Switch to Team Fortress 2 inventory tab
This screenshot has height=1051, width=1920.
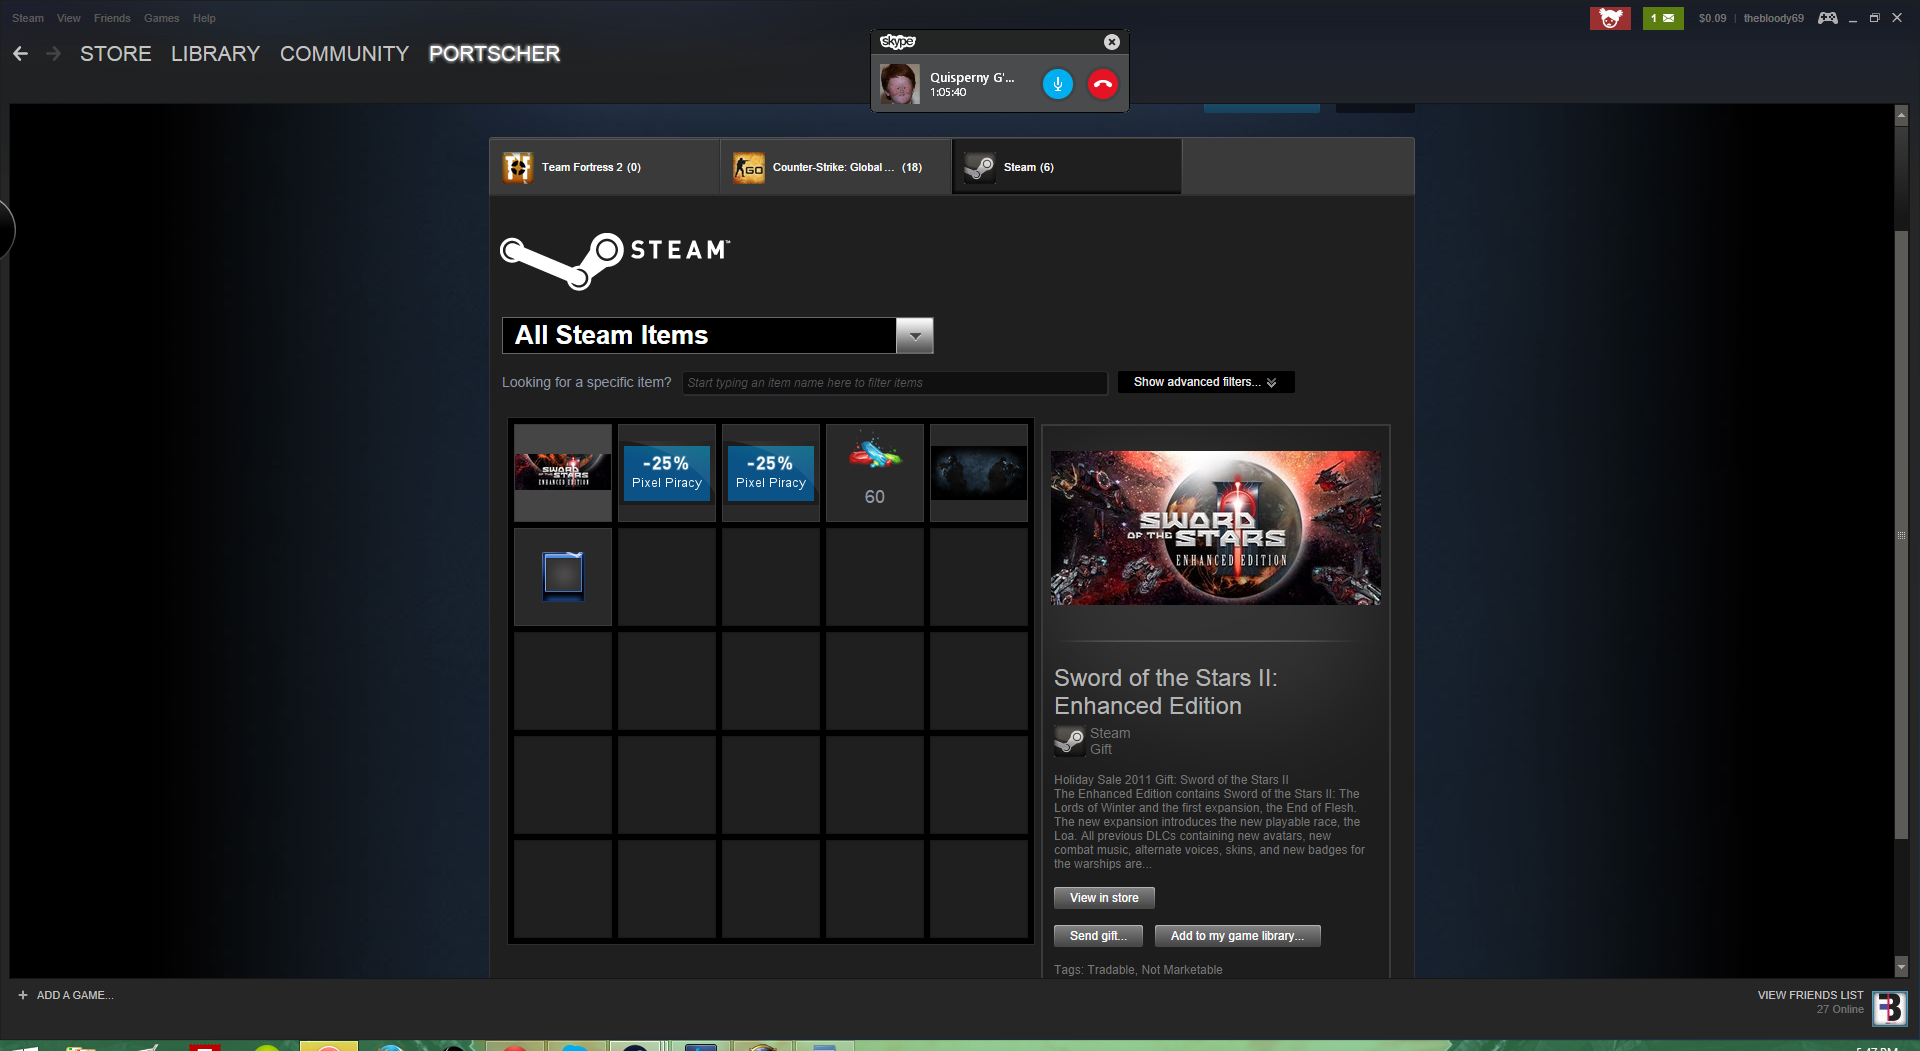605,167
